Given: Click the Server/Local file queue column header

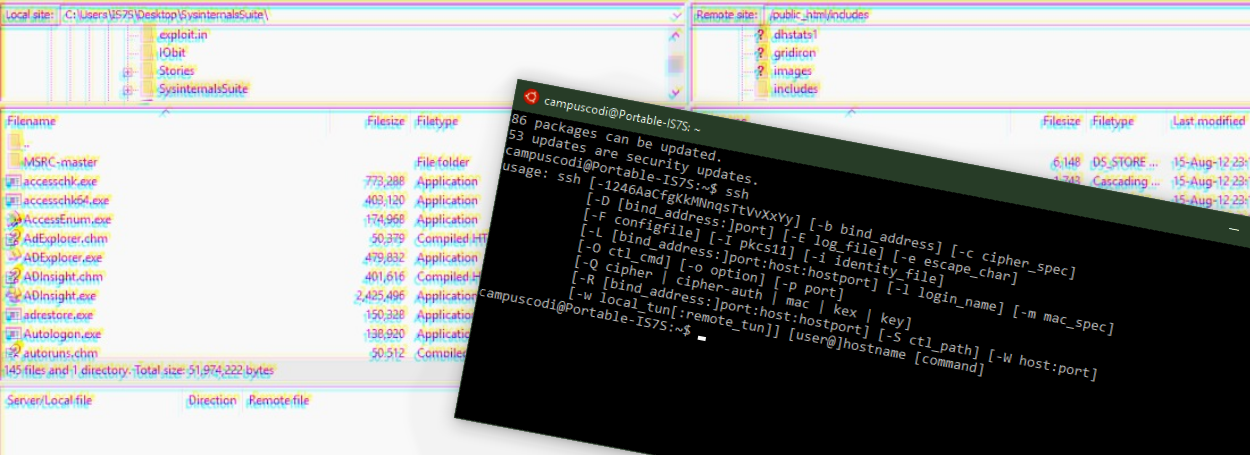Looking at the screenshot, I should (50, 400).
